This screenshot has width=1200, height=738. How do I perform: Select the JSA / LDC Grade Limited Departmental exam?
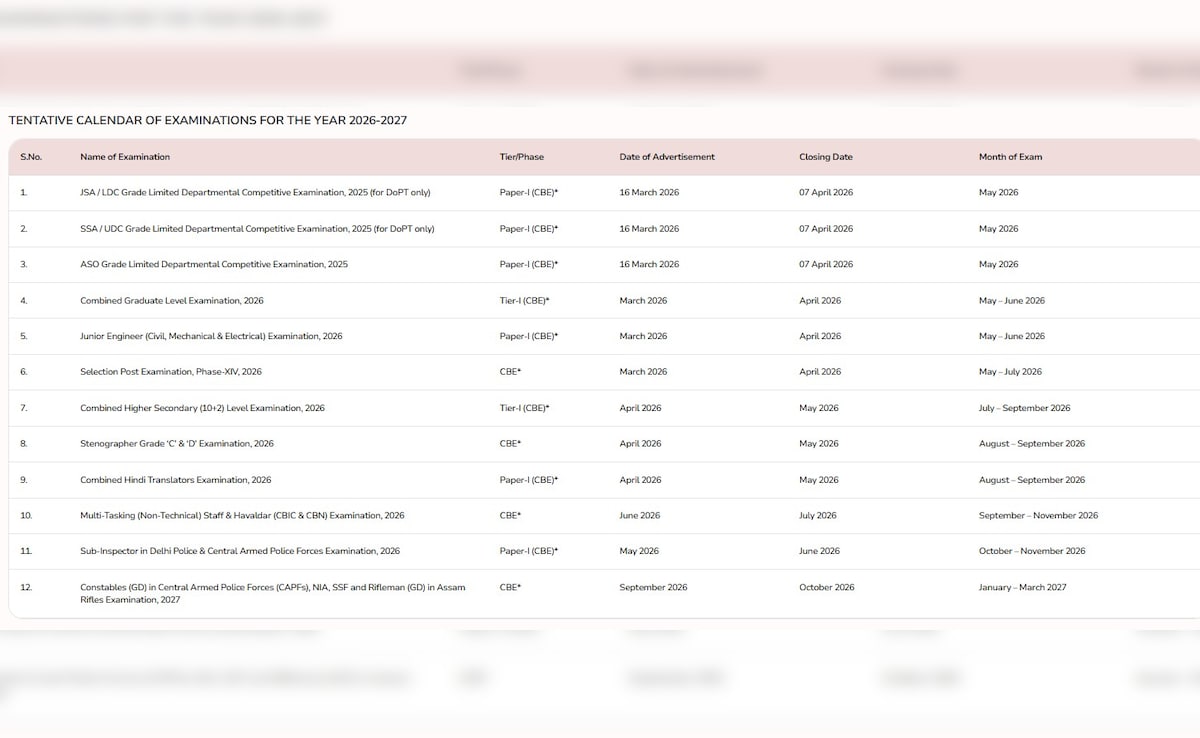tap(255, 192)
